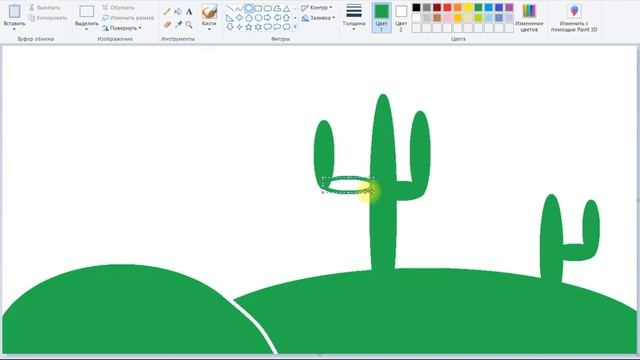Open Изменение цветов edit colors dialog
Image resolution: width=640 pixels, height=360 pixels.
point(529,18)
